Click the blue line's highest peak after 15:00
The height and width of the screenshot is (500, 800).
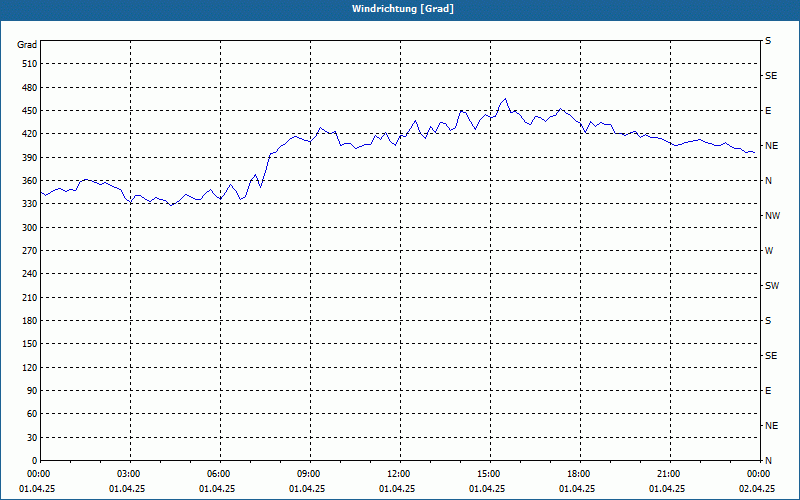click(505, 99)
